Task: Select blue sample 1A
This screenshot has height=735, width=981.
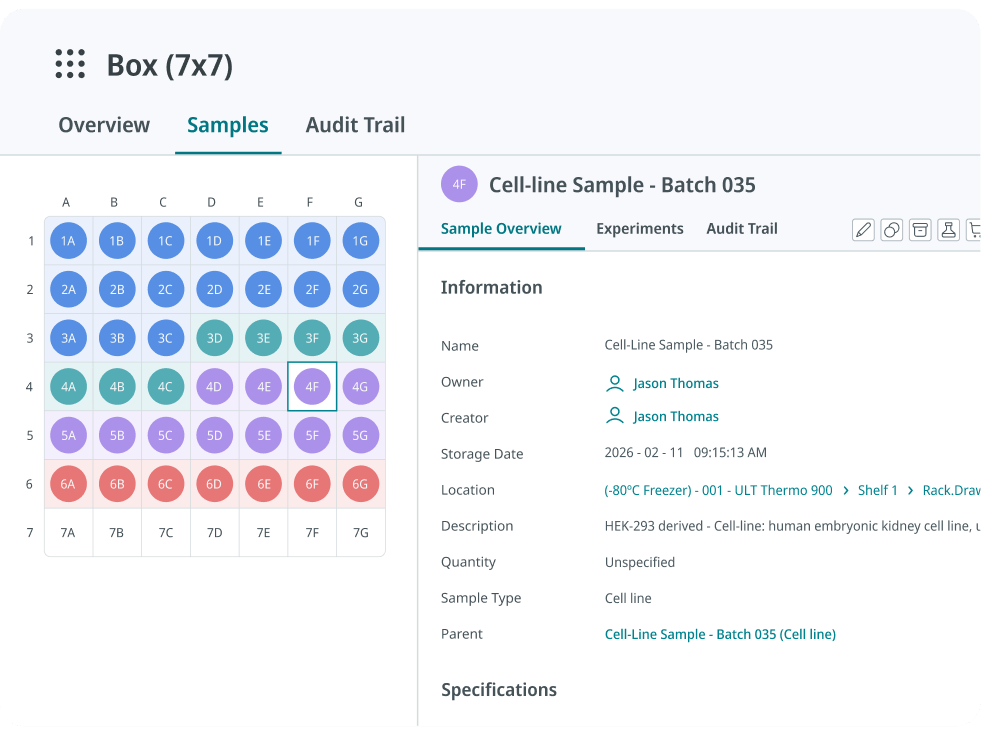Action: tap(68, 241)
